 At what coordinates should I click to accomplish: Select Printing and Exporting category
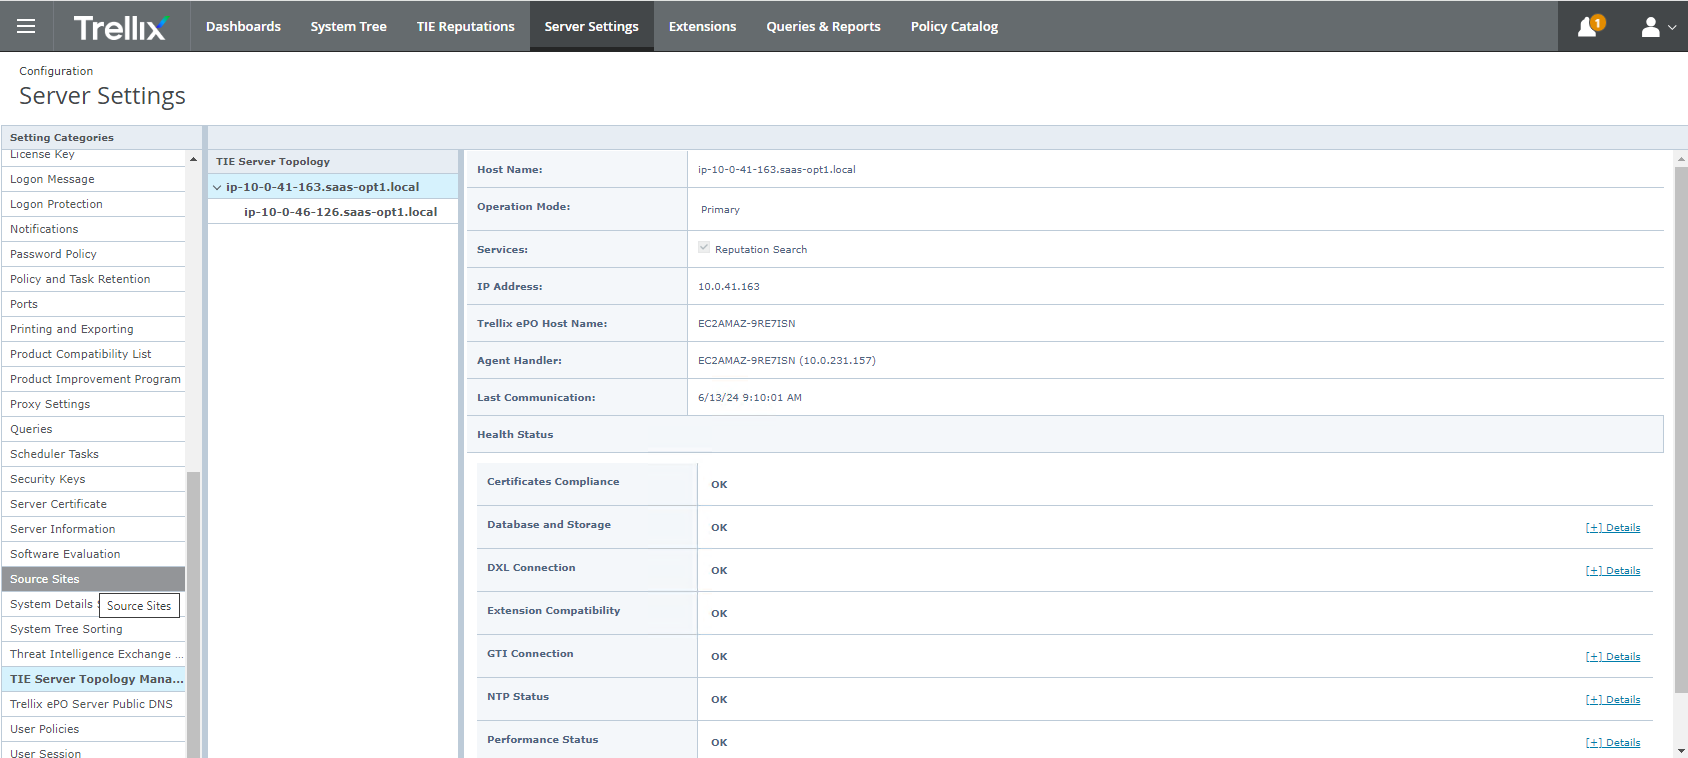93,329
